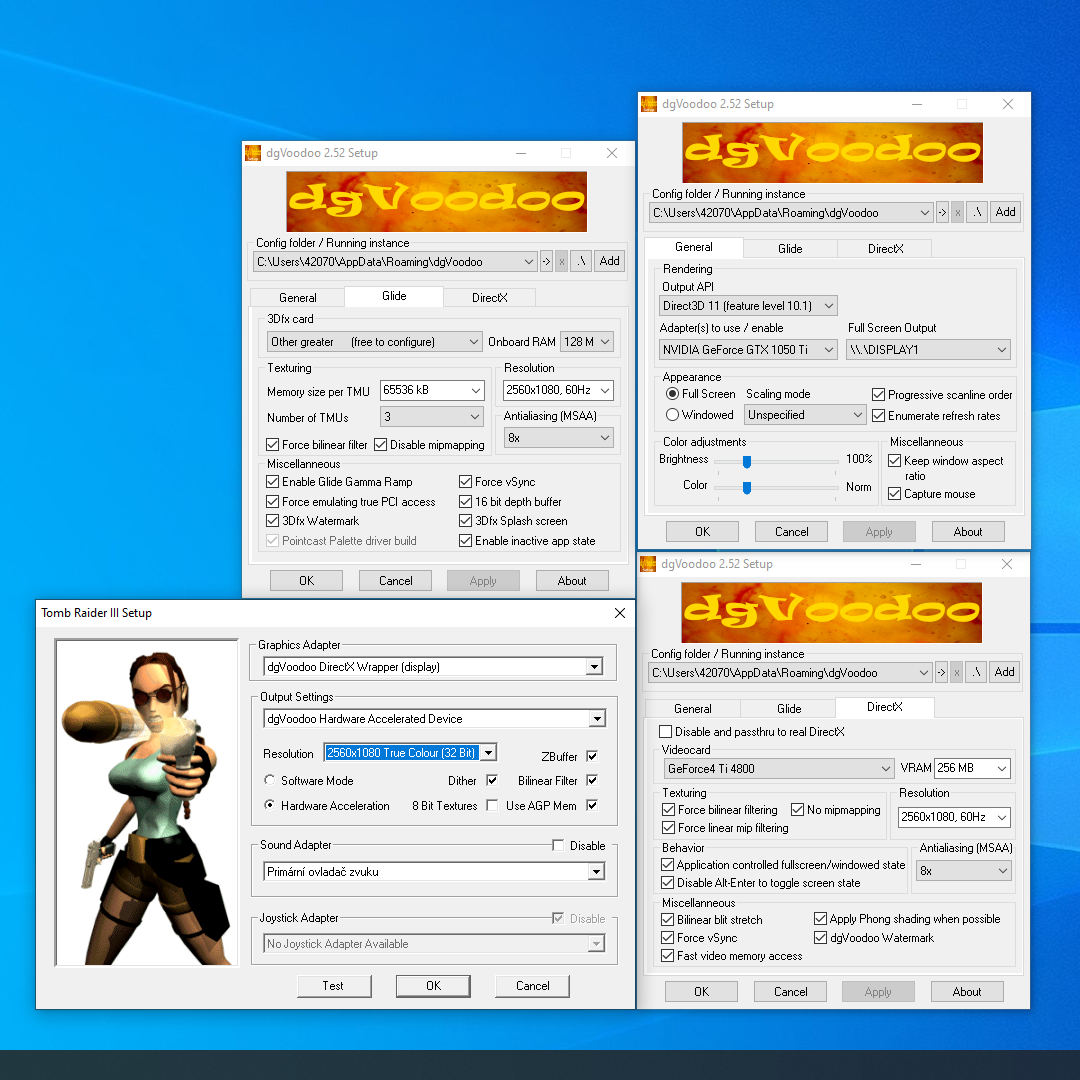Click the dgVoodoo title icon in Glide window
The image size is (1080, 1080).
click(253, 153)
